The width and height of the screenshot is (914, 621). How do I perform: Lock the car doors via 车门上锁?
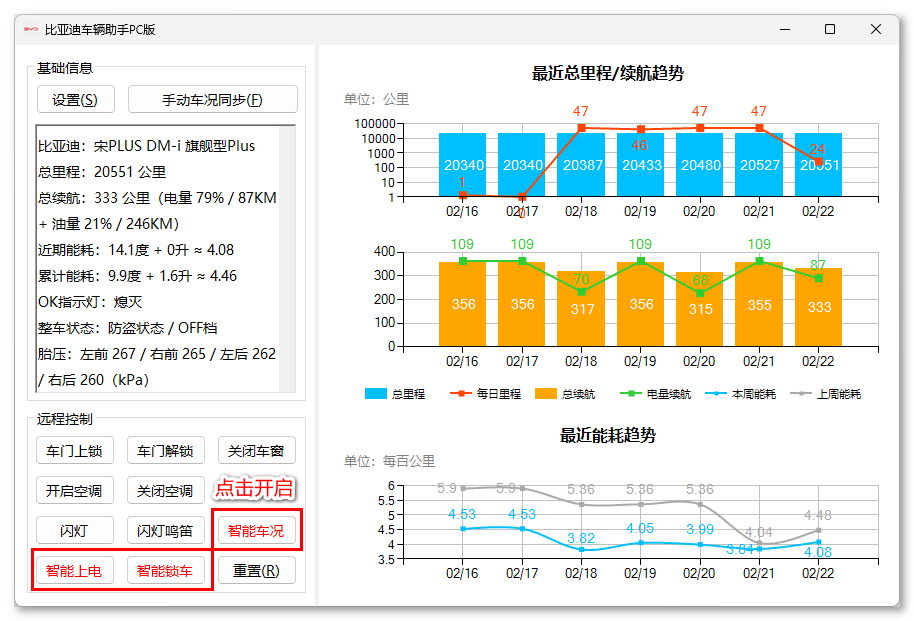[74, 450]
